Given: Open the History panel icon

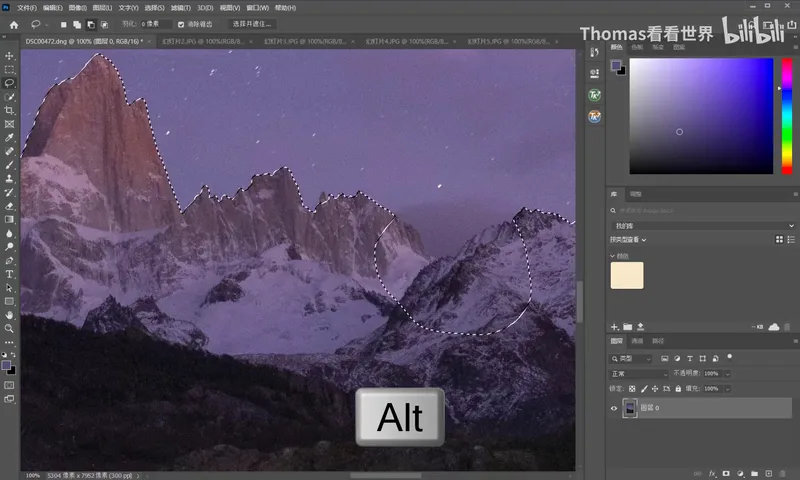Looking at the screenshot, I should (x=594, y=52).
